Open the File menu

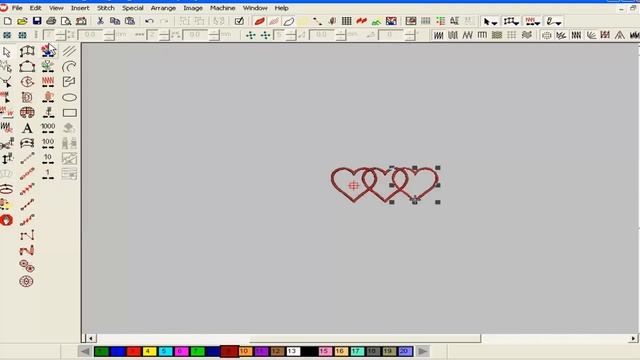pyautogui.click(x=17, y=8)
